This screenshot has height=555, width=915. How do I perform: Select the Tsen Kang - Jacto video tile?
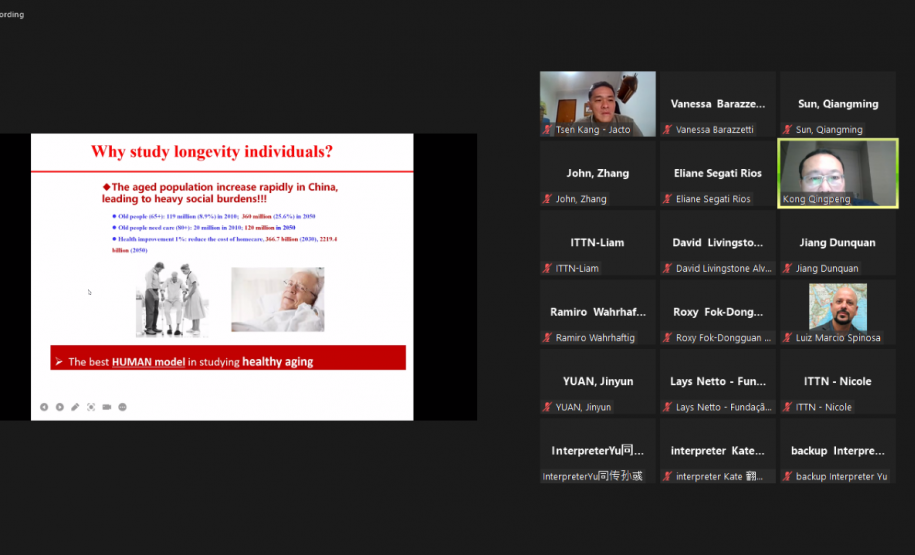point(598,103)
